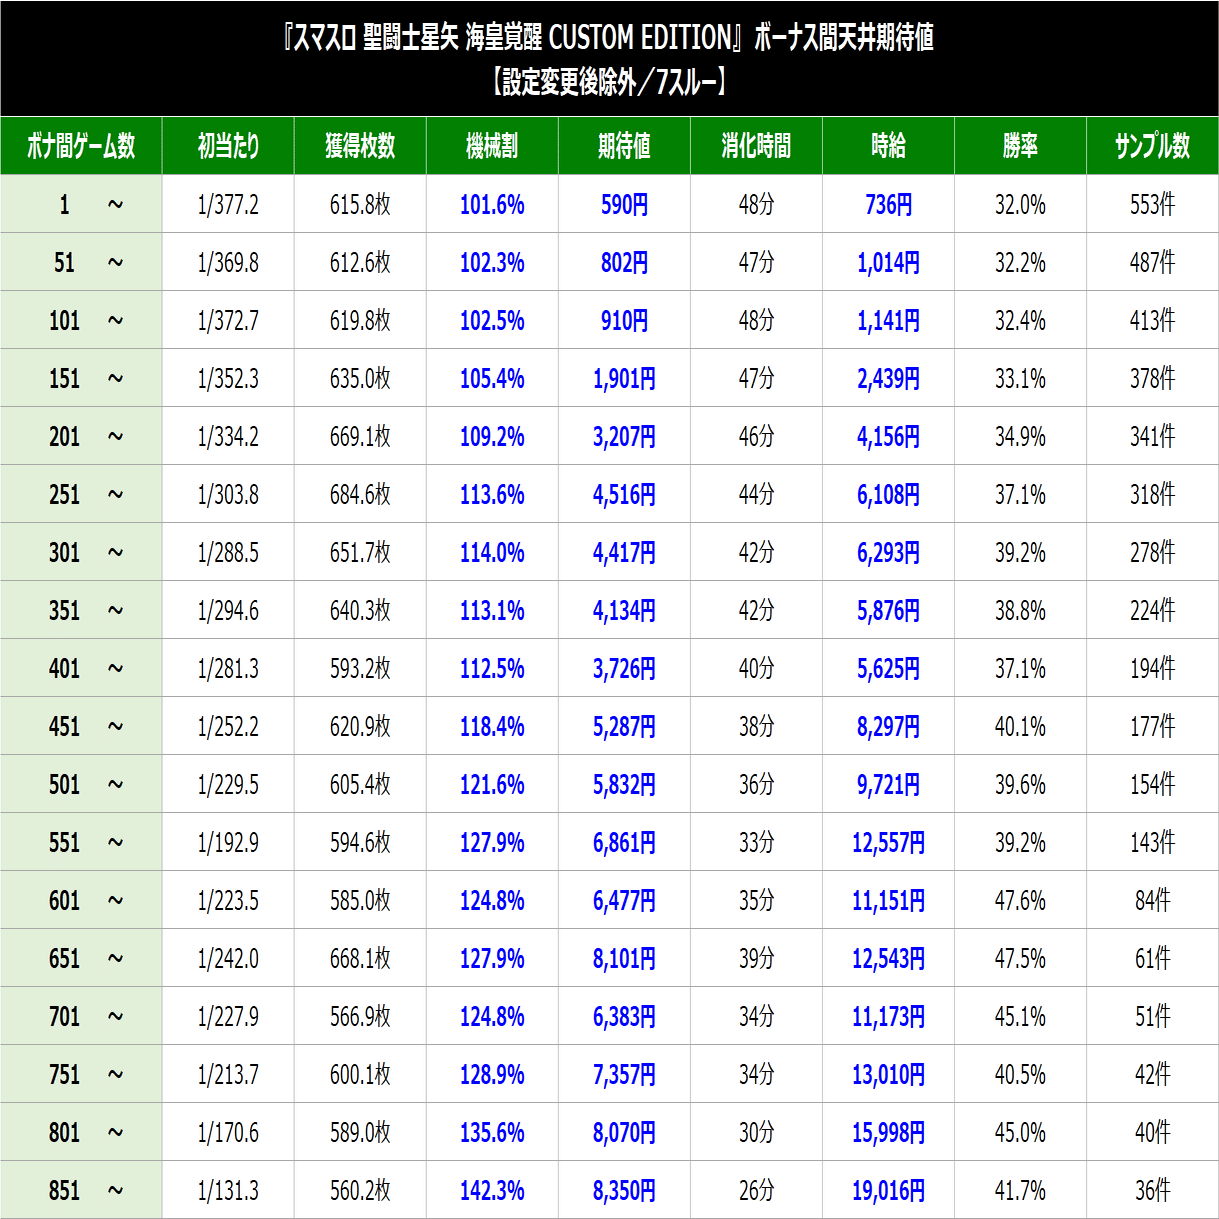Click the 551 ~ game range row label

pos(81,842)
